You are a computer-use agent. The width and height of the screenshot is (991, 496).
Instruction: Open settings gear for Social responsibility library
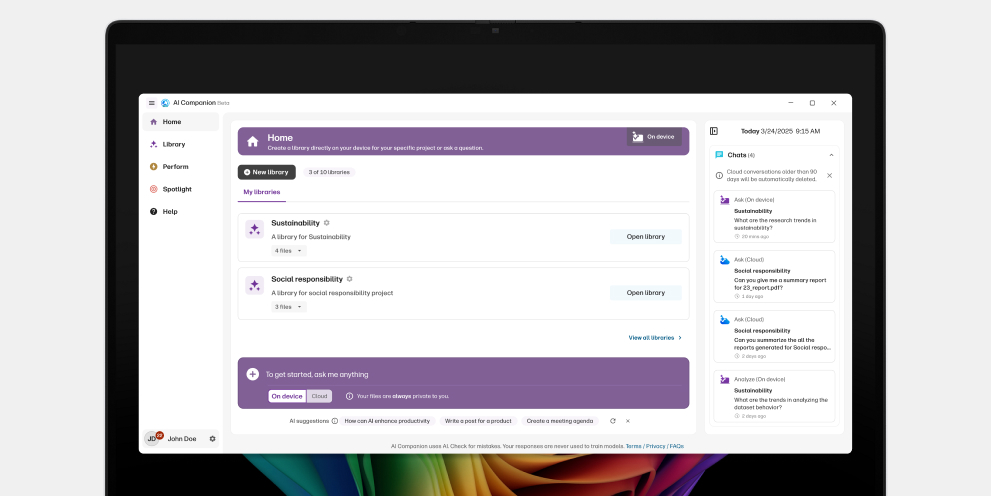pyautogui.click(x=349, y=279)
